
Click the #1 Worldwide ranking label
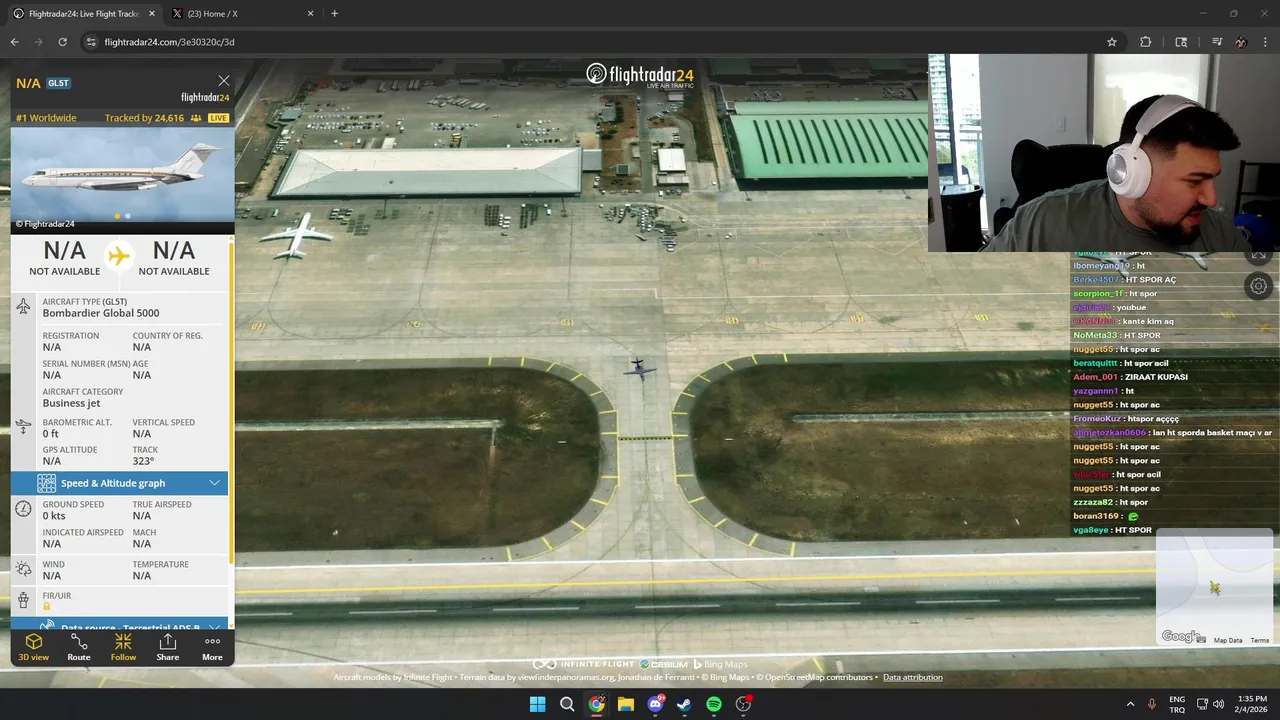click(46, 118)
